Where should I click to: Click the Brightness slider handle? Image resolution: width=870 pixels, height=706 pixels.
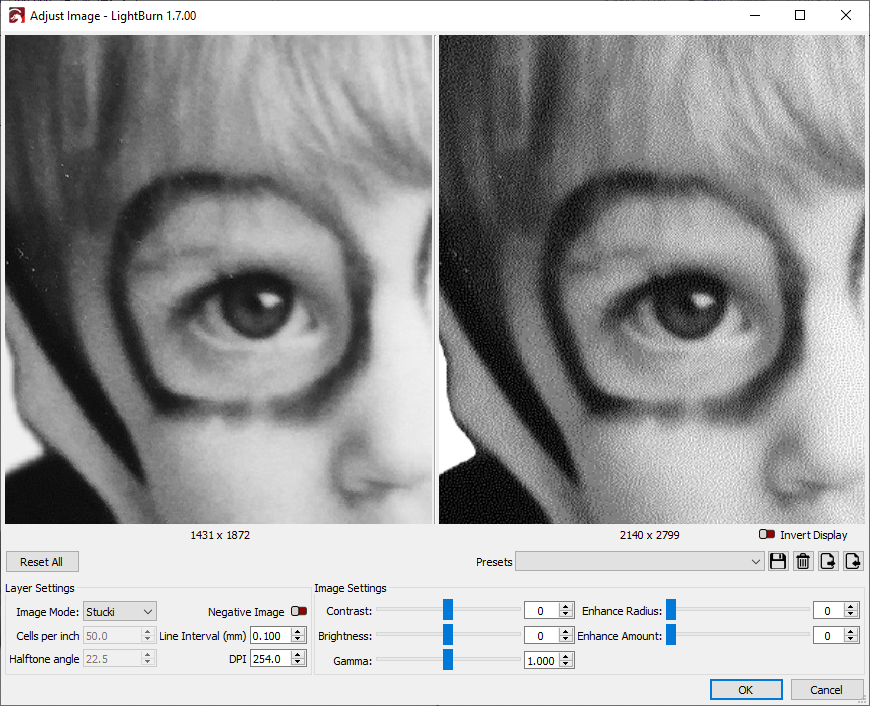pos(448,635)
